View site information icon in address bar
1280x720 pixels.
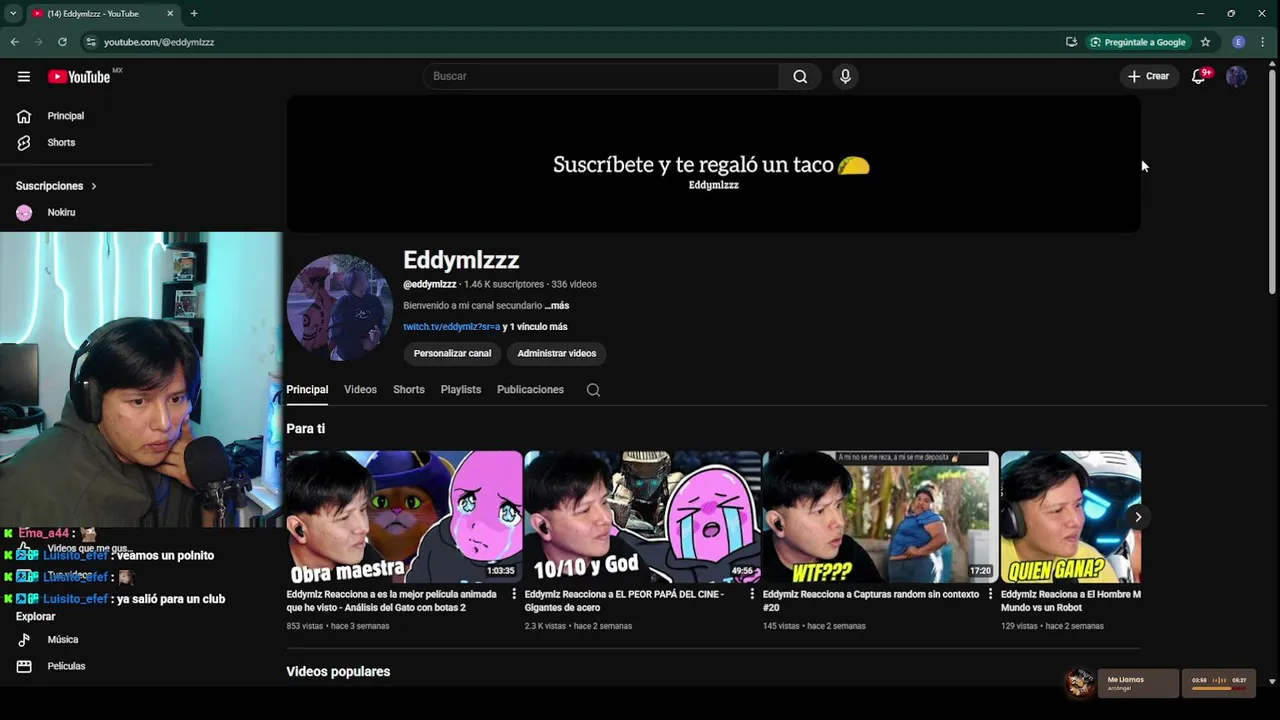(91, 42)
